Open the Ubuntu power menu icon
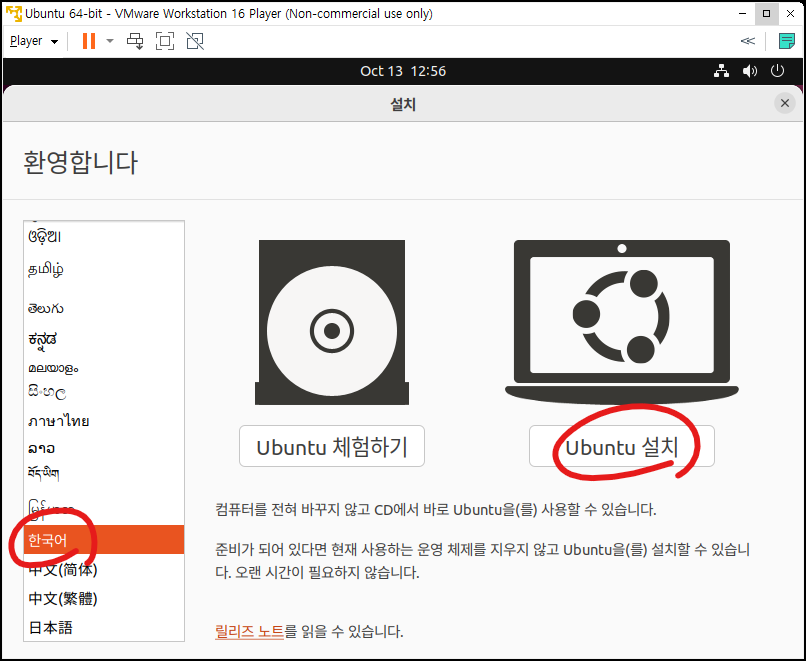Image resolution: width=806 pixels, height=661 pixels. coord(777,71)
